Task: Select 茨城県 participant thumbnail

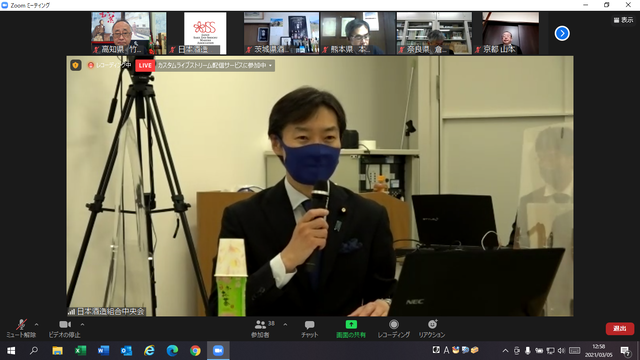Action: 281,33
